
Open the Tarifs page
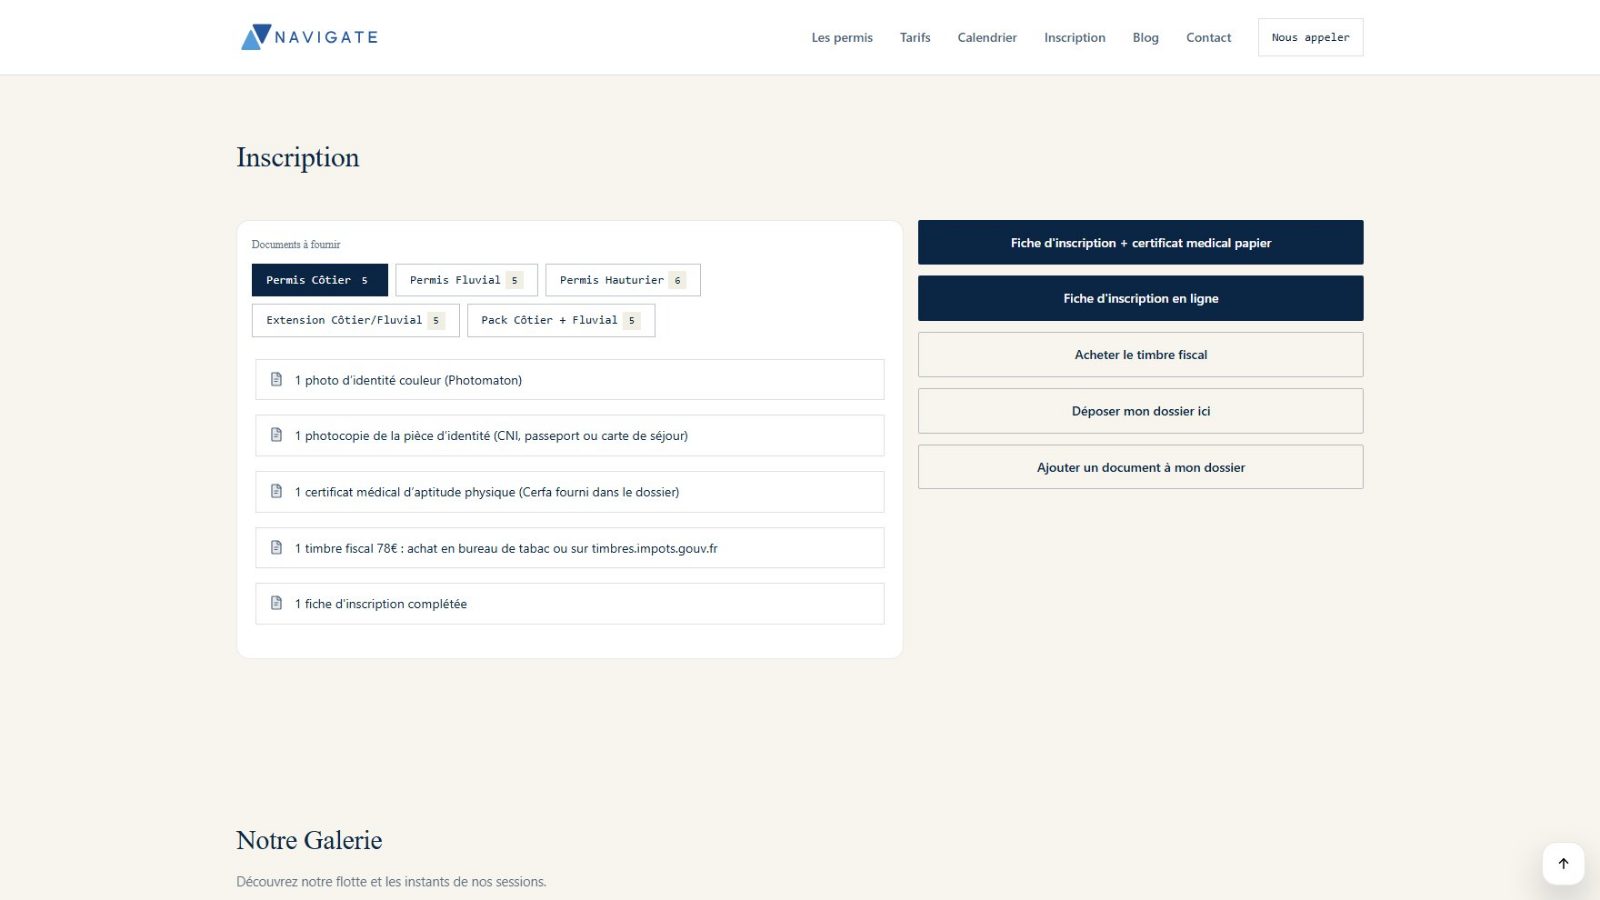pyautogui.click(x=915, y=38)
